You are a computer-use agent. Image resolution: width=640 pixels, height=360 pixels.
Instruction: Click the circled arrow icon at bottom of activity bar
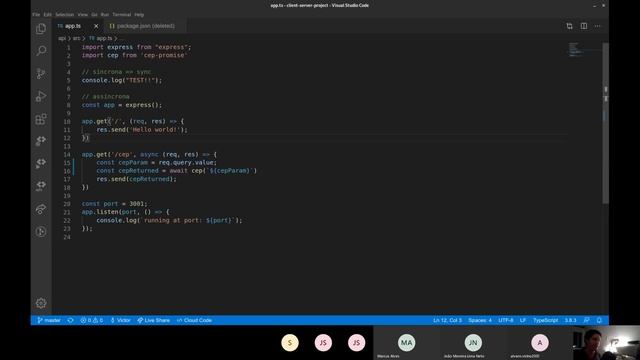tap(41, 232)
